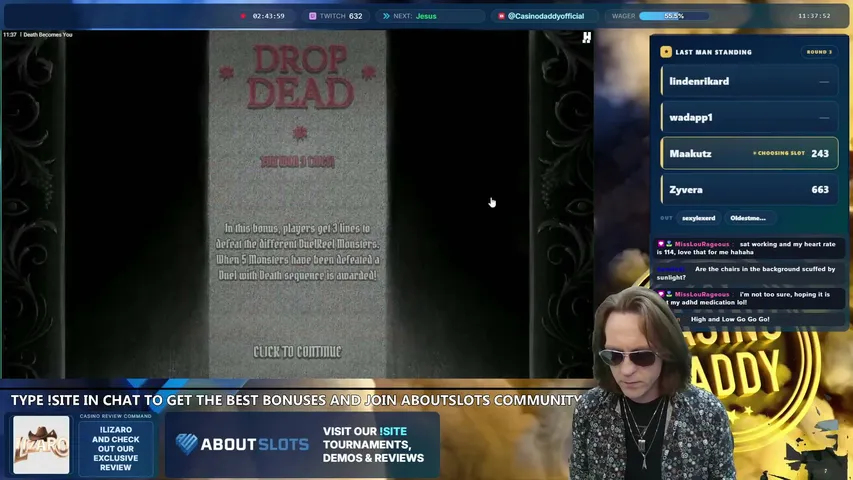Click Maakutz's score 243

point(820,154)
